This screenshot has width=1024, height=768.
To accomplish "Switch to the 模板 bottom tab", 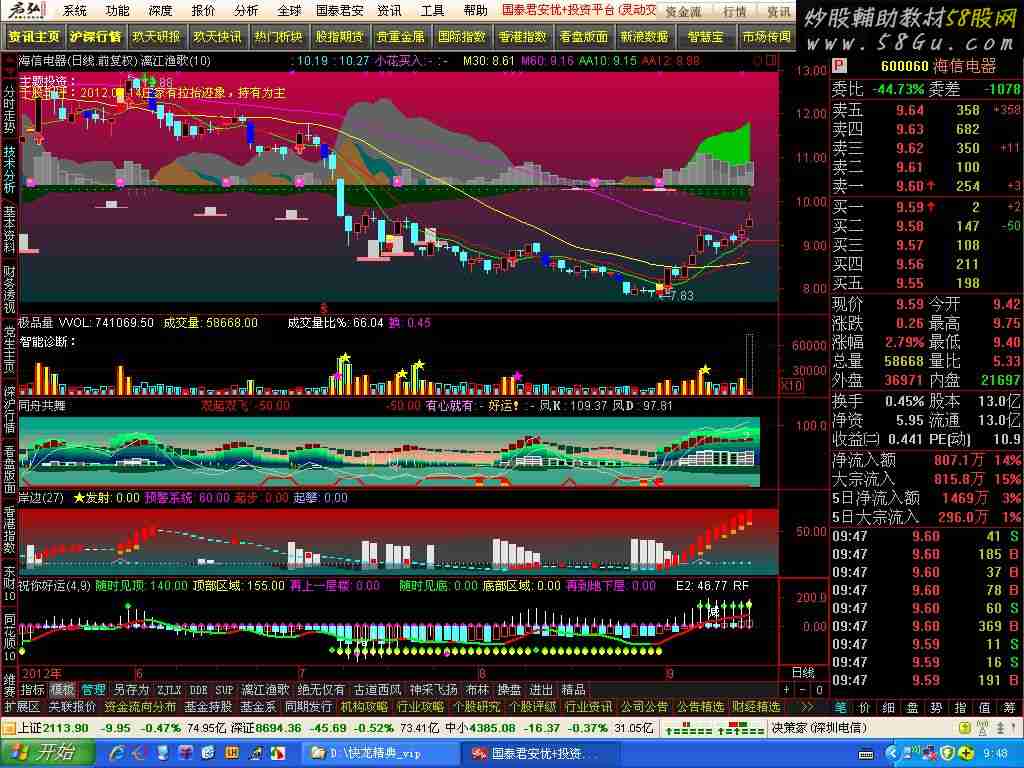I will point(62,690).
